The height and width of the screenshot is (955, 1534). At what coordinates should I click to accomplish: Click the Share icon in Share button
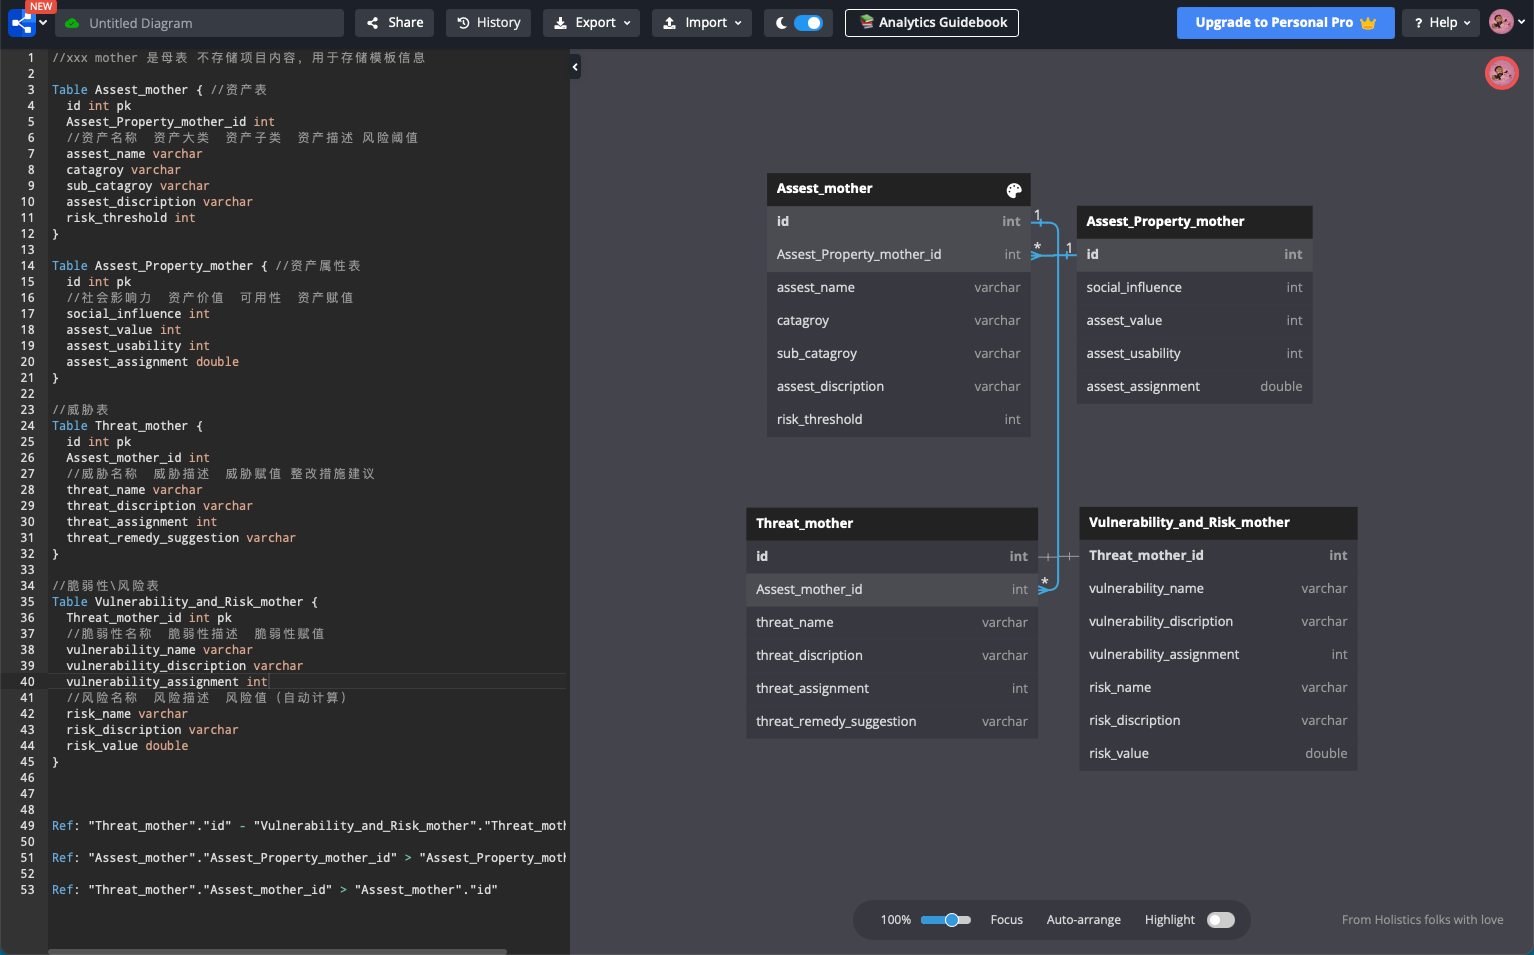pyautogui.click(x=373, y=23)
